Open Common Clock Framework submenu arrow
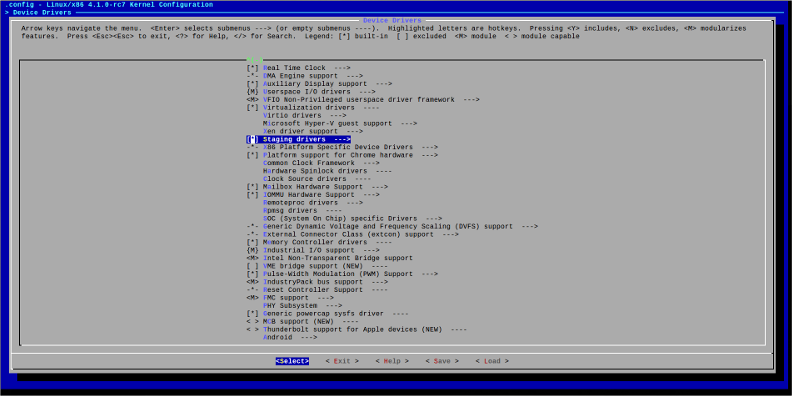Viewport: 792px width, 396px height. (x=371, y=163)
